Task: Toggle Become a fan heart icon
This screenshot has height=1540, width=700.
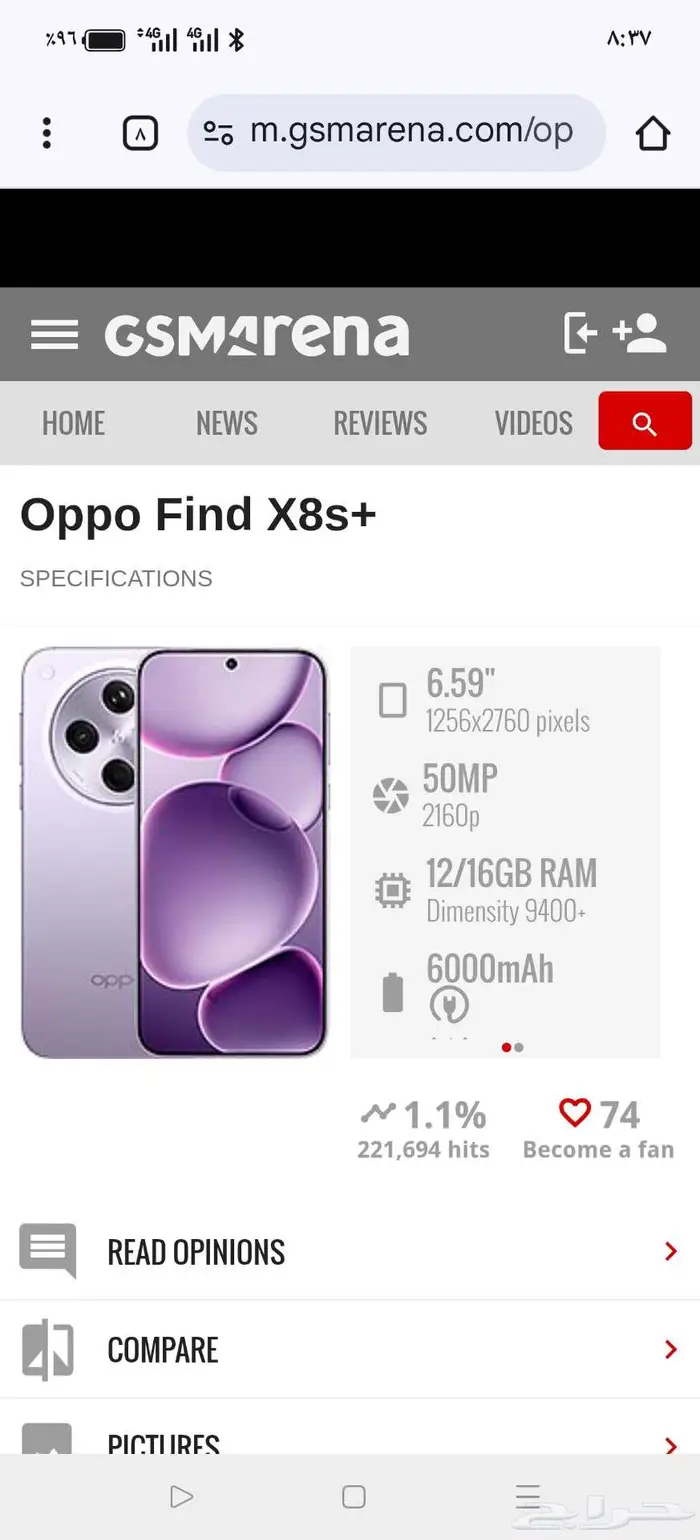Action: 574,1110
